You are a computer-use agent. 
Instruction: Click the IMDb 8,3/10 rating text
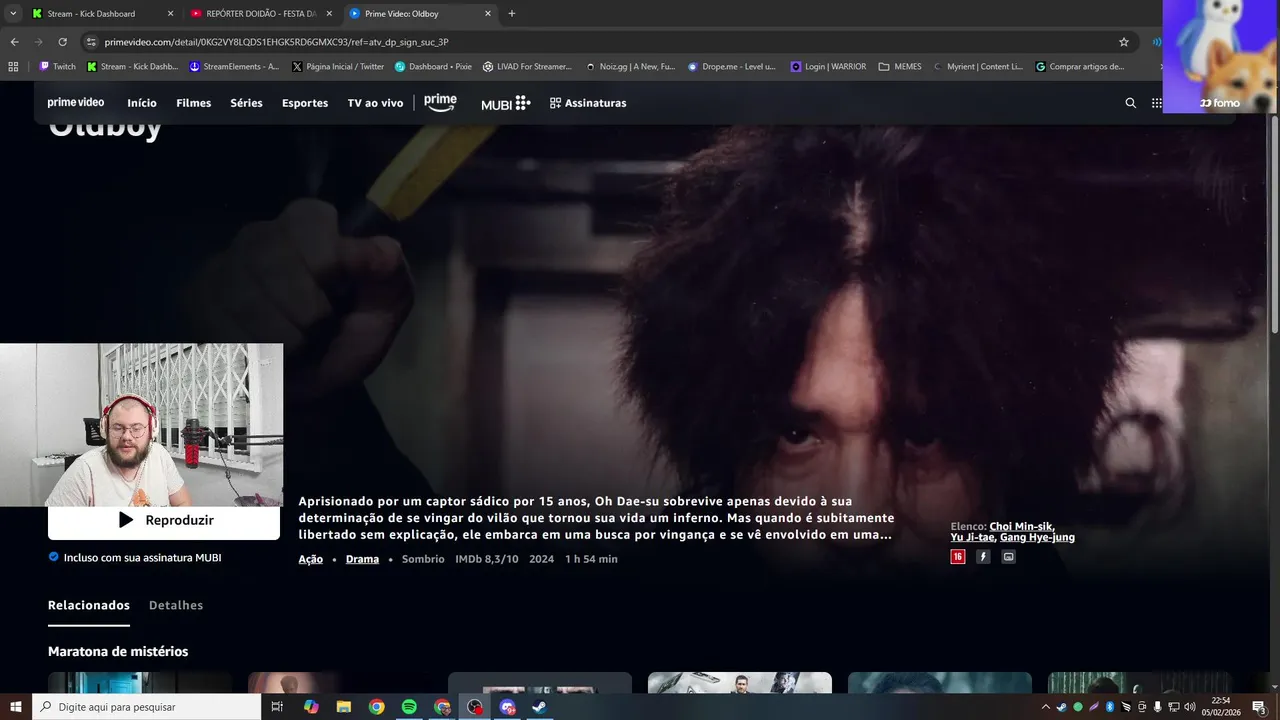click(487, 559)
